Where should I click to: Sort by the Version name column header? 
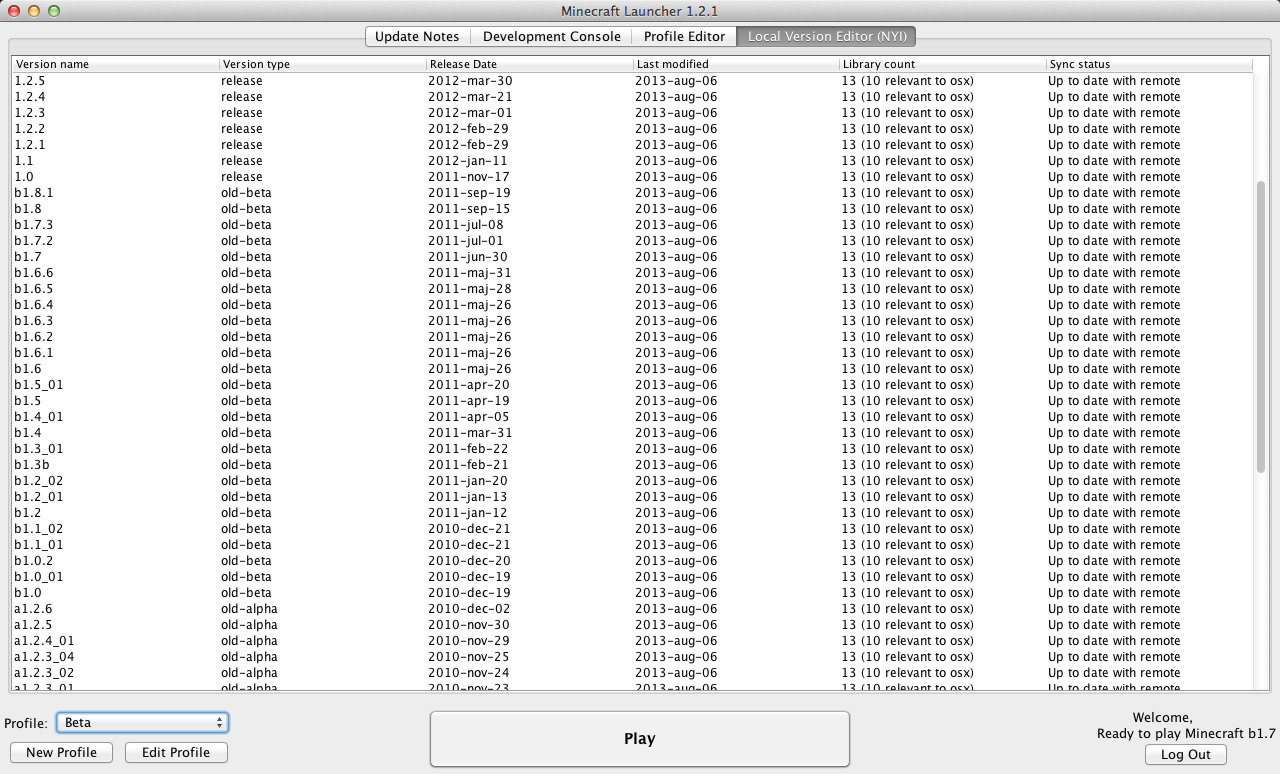tap(116, 64)
